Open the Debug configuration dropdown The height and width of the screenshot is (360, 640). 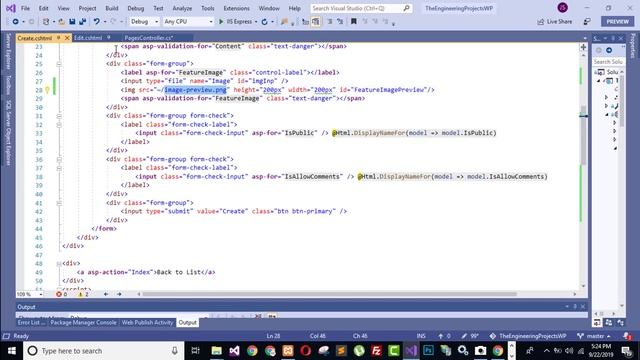click(144, 21)
